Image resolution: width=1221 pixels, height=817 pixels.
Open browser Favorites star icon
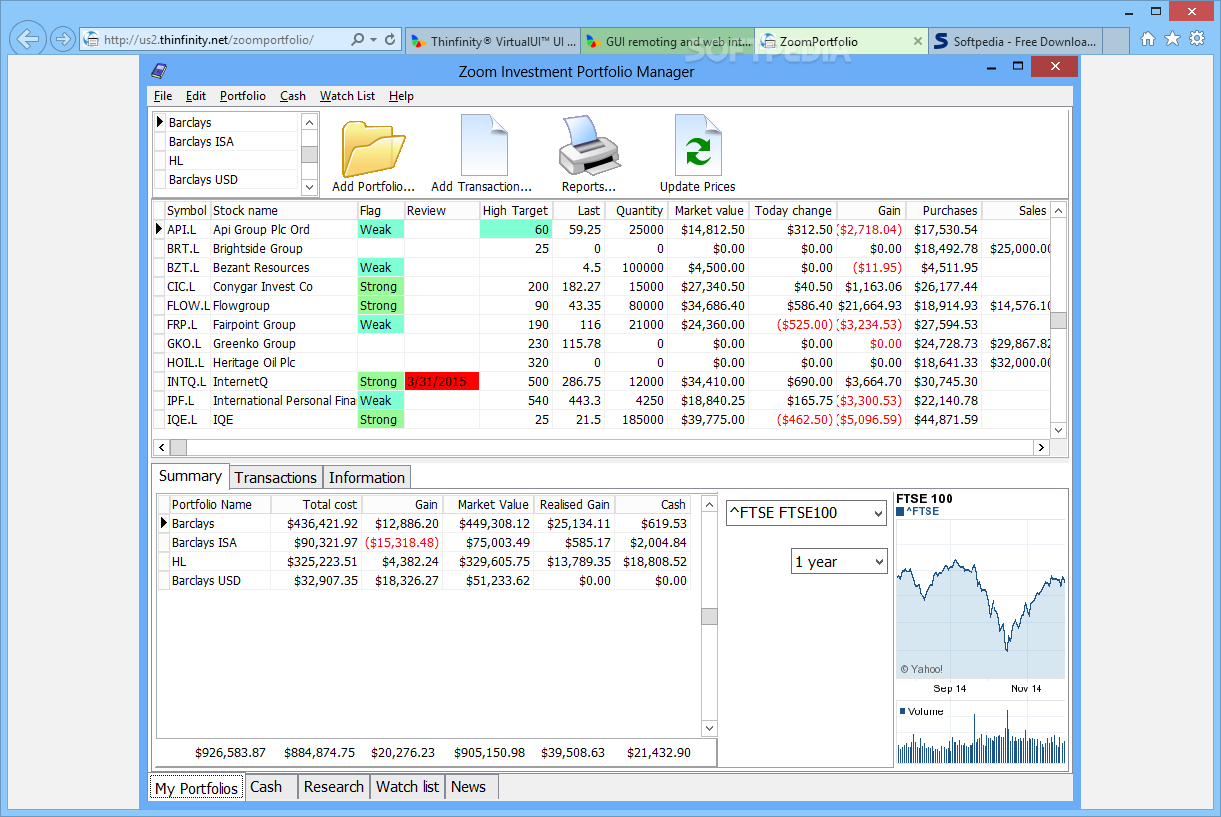1172,39
